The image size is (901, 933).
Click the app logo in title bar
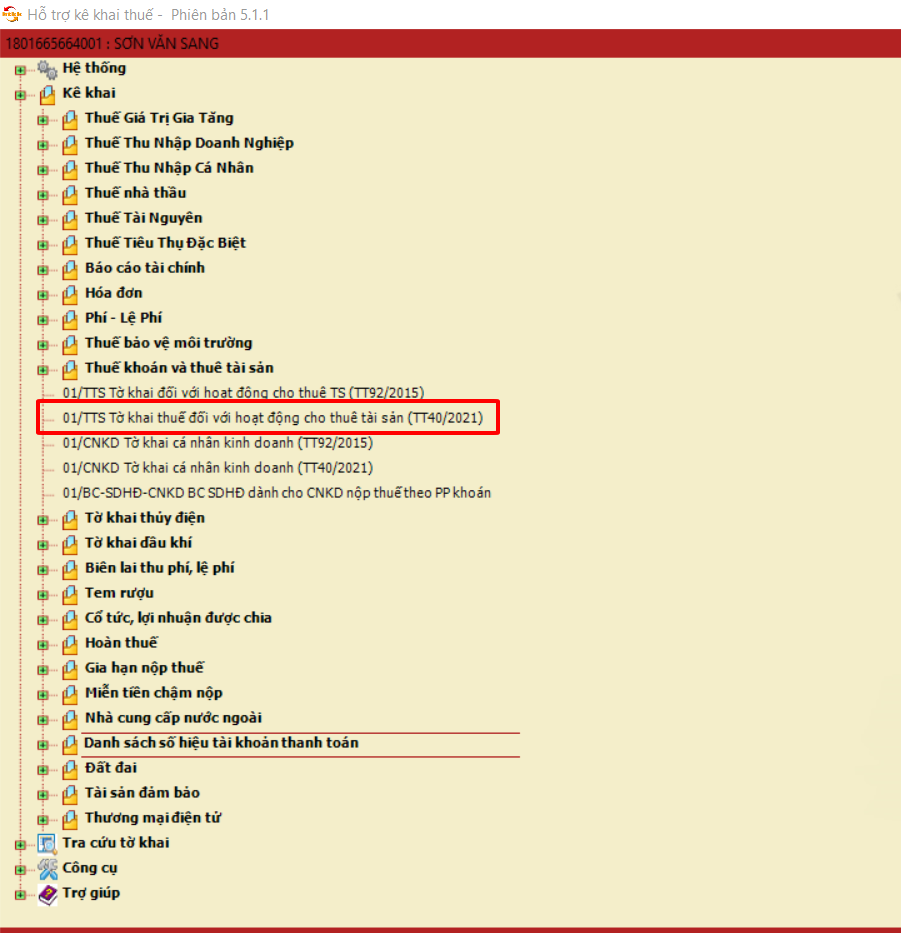click(12, 15)
